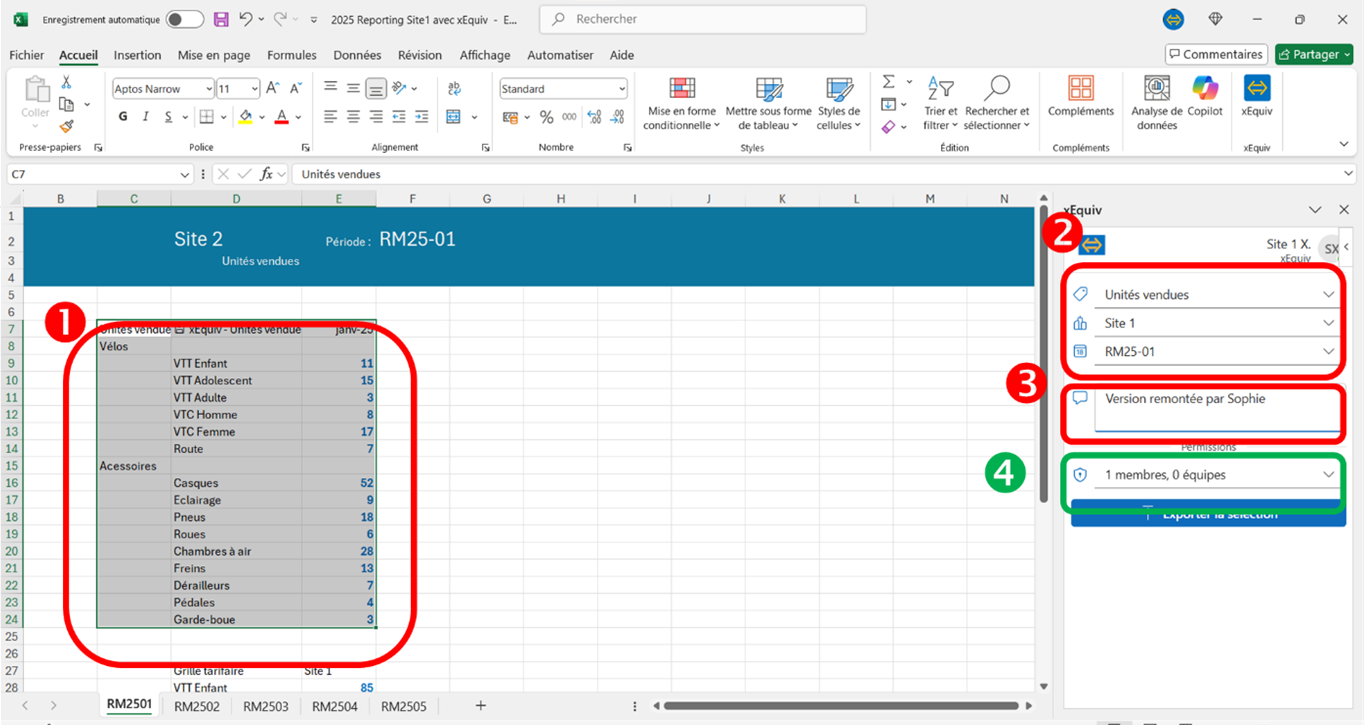Viewport: 1365px width, 725px height.
Task: Click the Mettre sous forme de tableau button
Action: pyautogui.click(x=768, y=103)
